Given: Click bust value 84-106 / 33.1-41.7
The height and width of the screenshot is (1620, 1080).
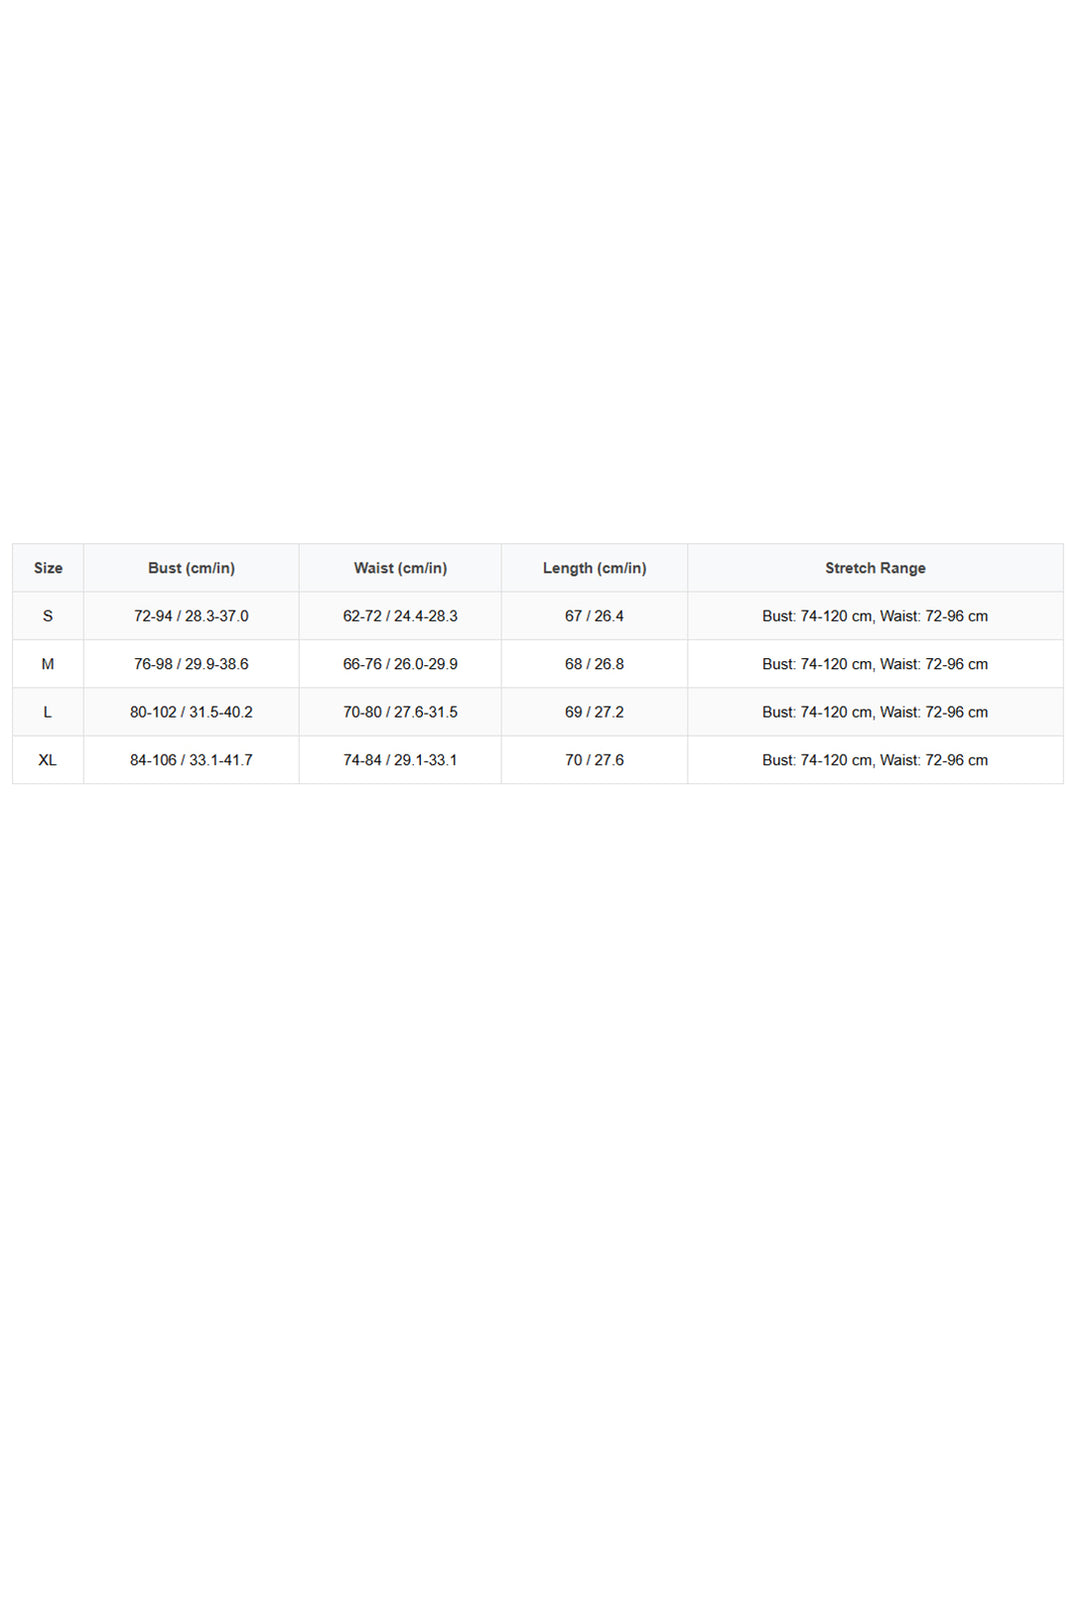Looking at the screenshot, I should coord(191,760).
